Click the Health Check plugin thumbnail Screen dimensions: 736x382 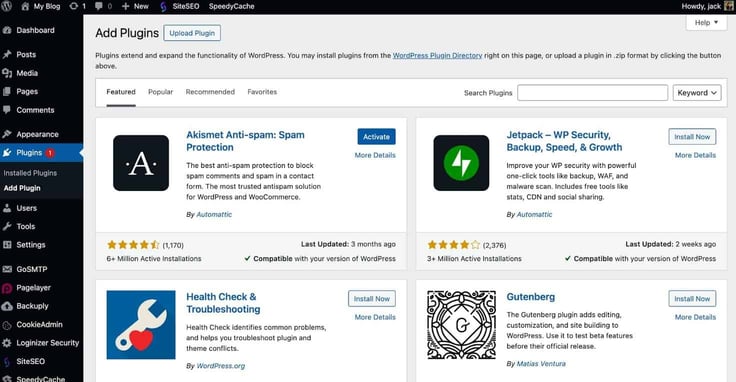(x=141, y=325)
